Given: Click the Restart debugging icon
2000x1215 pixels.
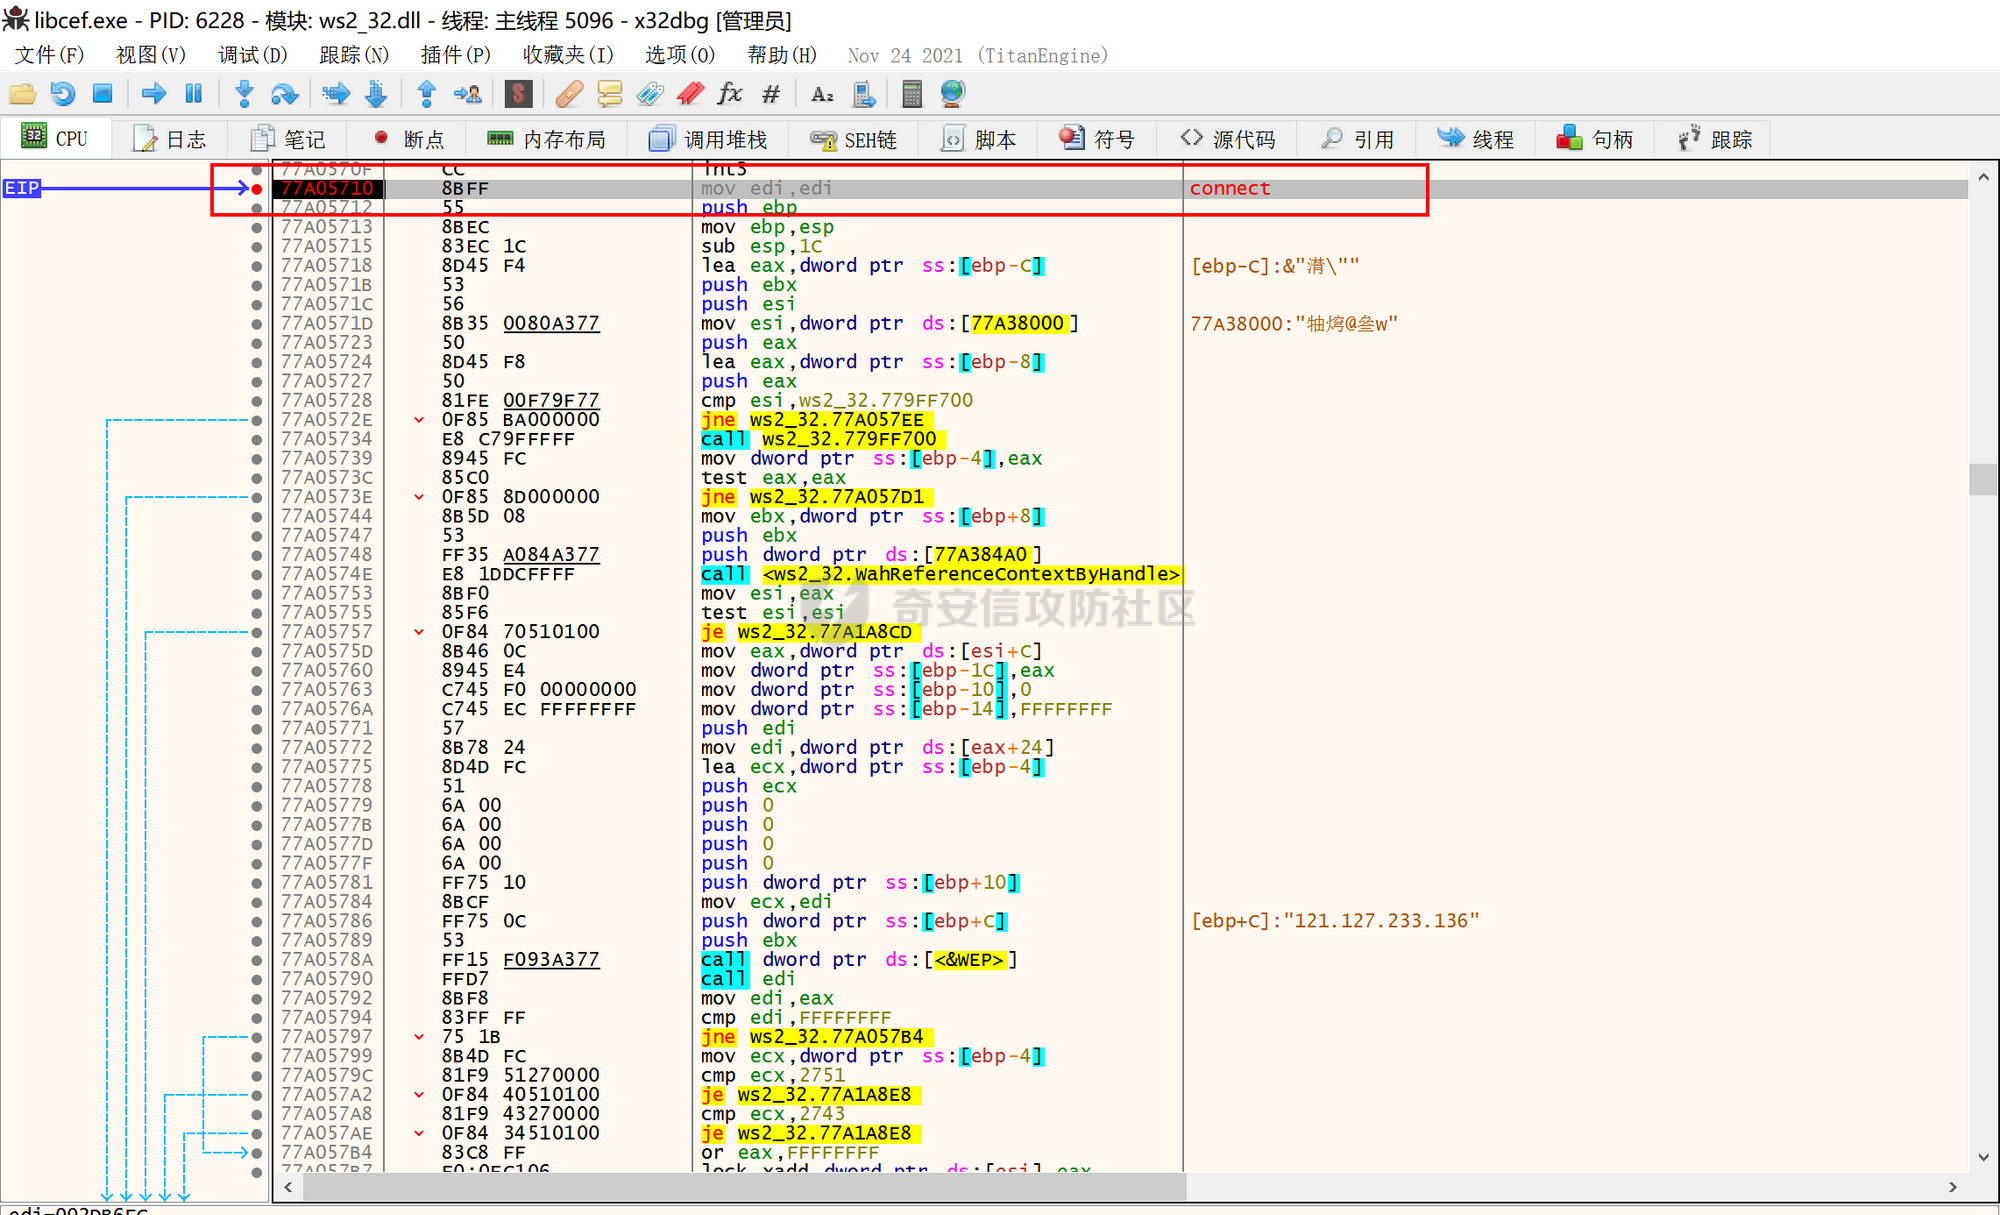Looking at the screenshot, I should pyautogui.click(x=62, y=94).
